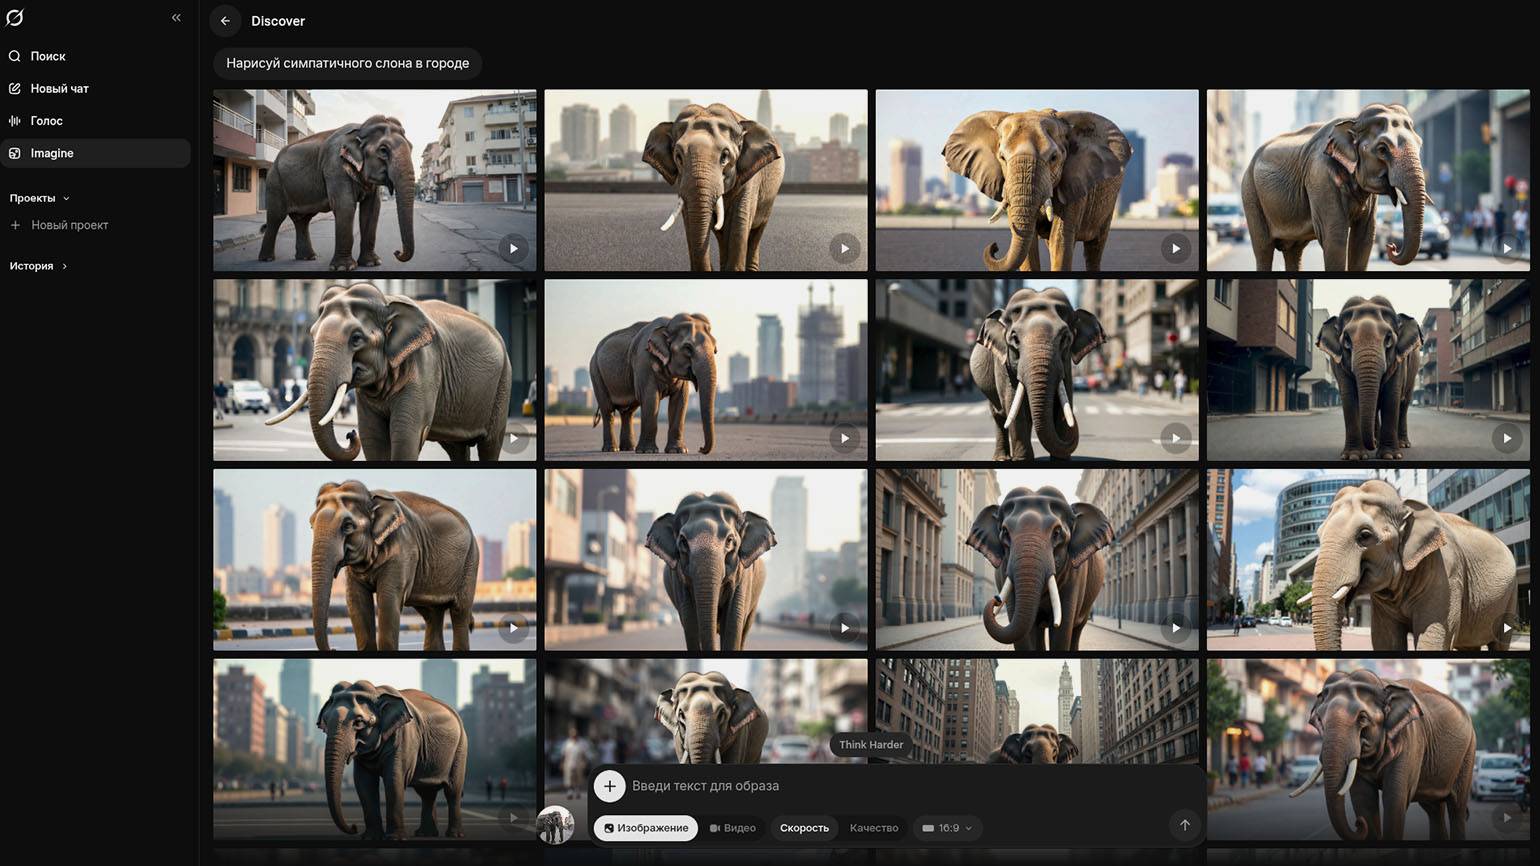Image resolution: width=1540 pixels, height=866 pixels.
Task: Click the plus attach button in prompt bar
Action: coord(609,786)
